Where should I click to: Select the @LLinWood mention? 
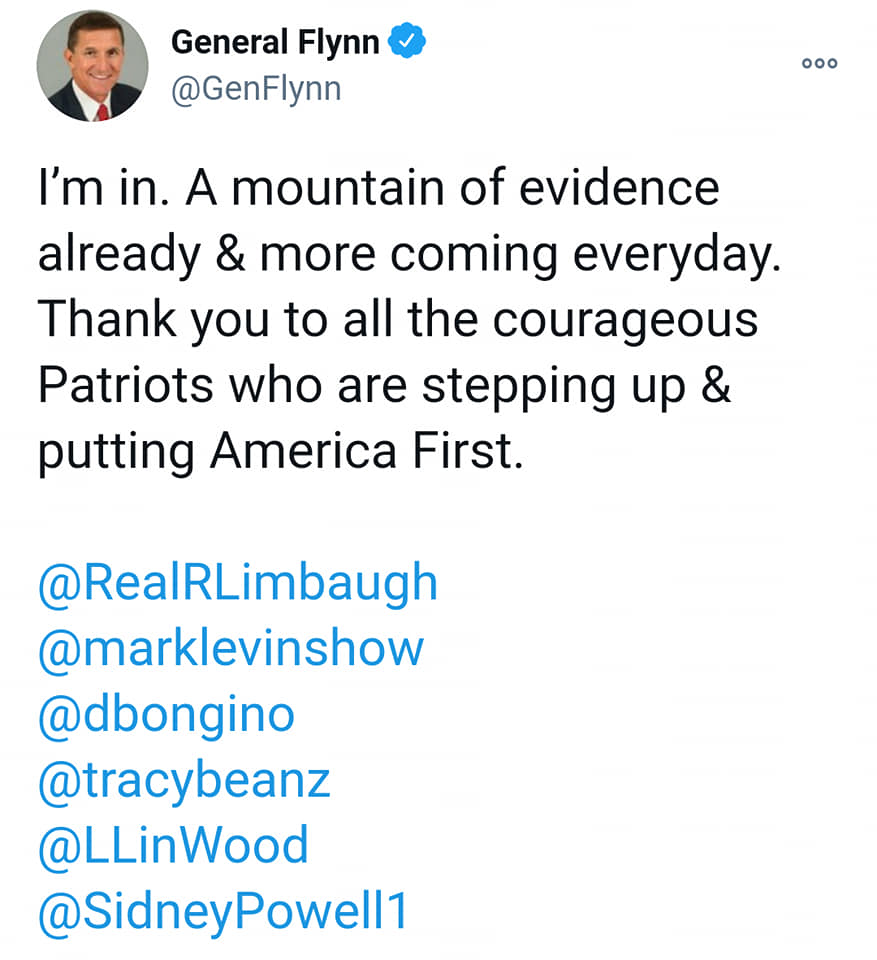pos(173,846)
